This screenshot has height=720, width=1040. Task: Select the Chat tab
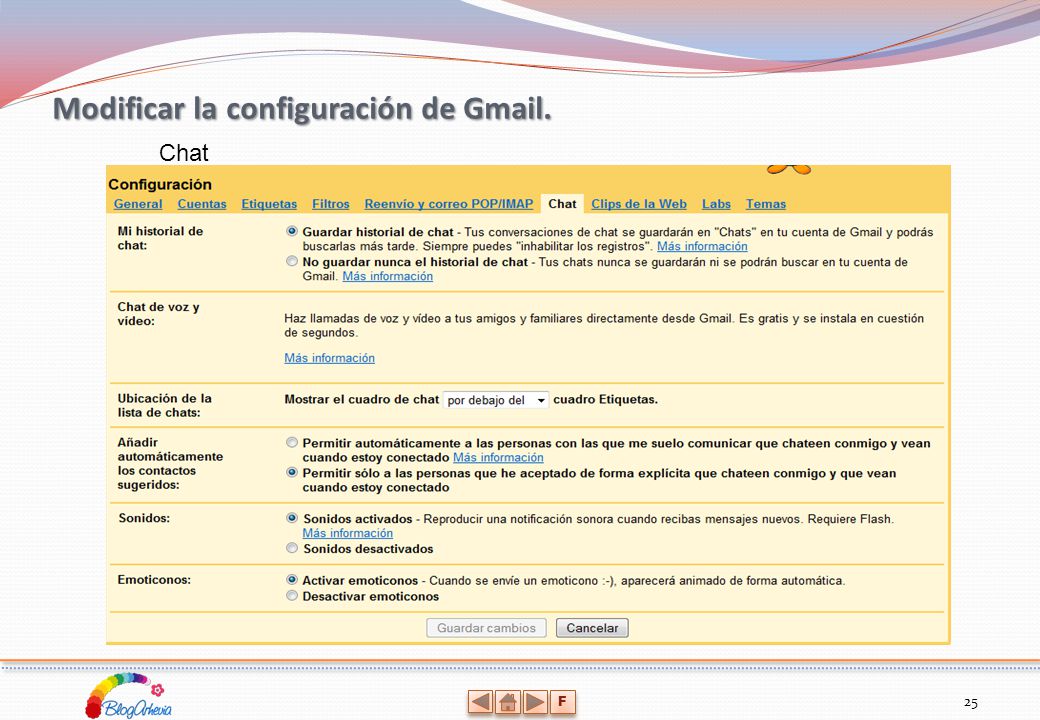[562, 204]
